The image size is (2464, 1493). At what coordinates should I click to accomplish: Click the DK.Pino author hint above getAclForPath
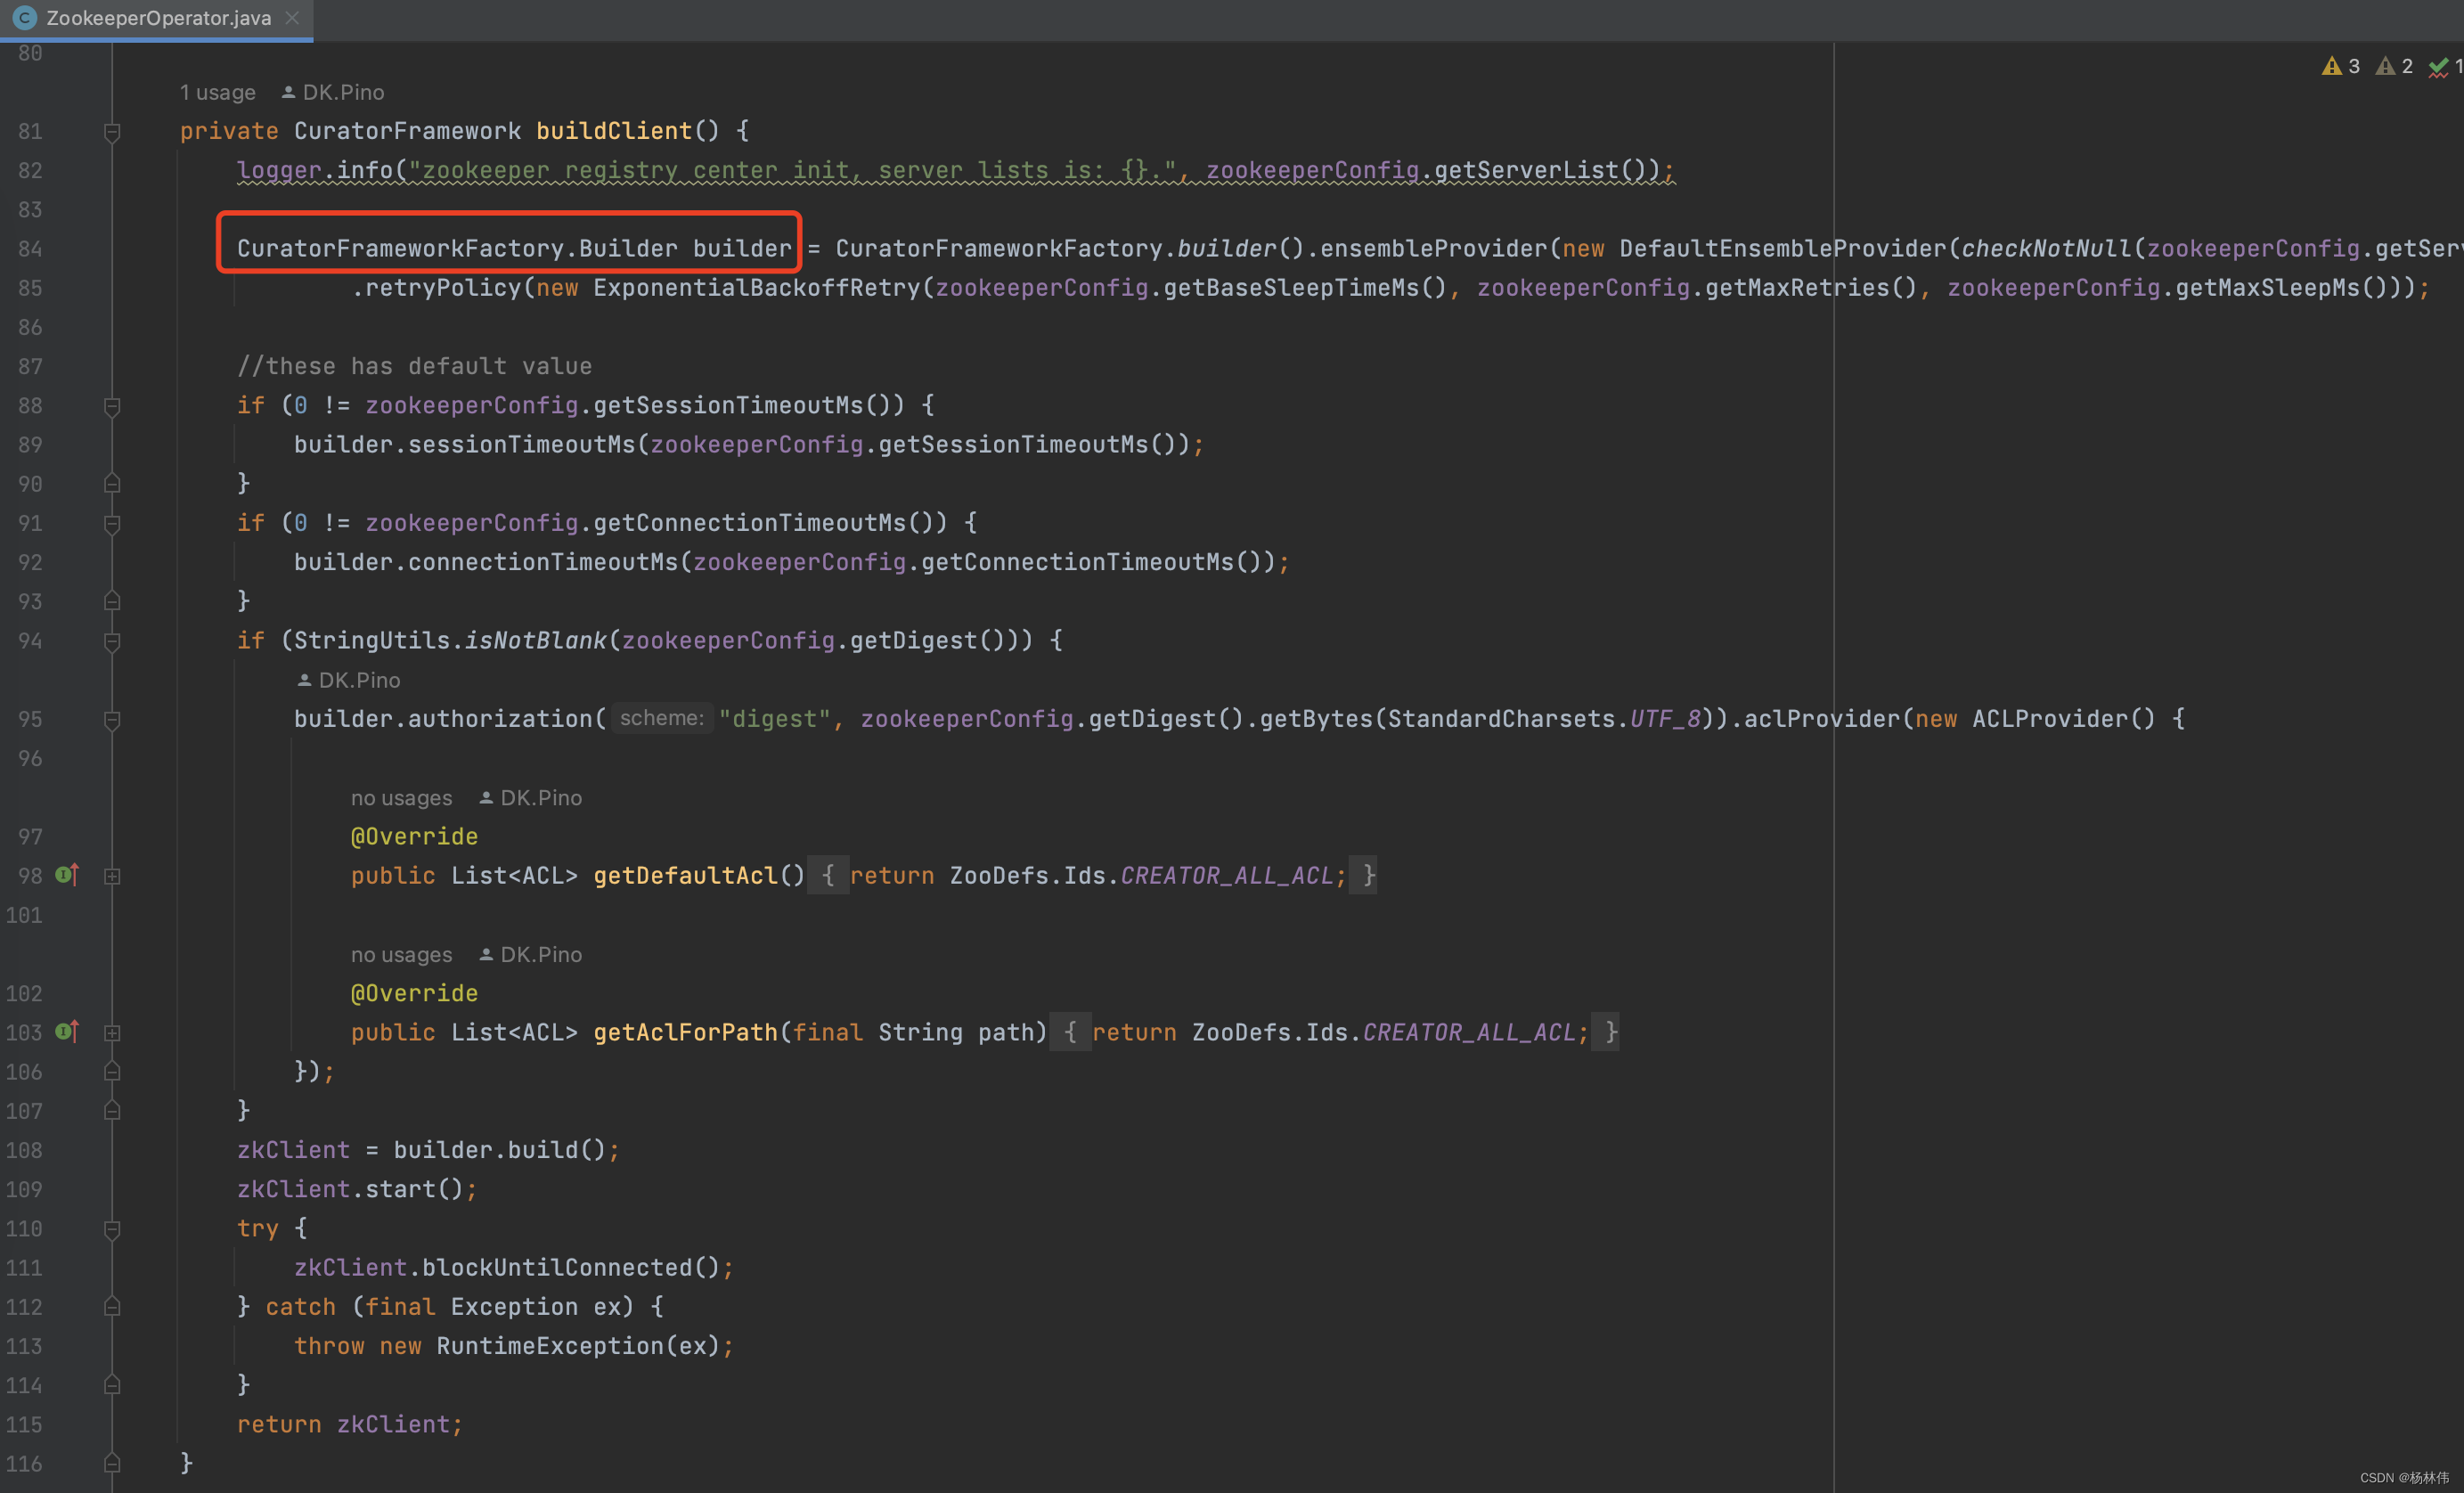point(530,955)
